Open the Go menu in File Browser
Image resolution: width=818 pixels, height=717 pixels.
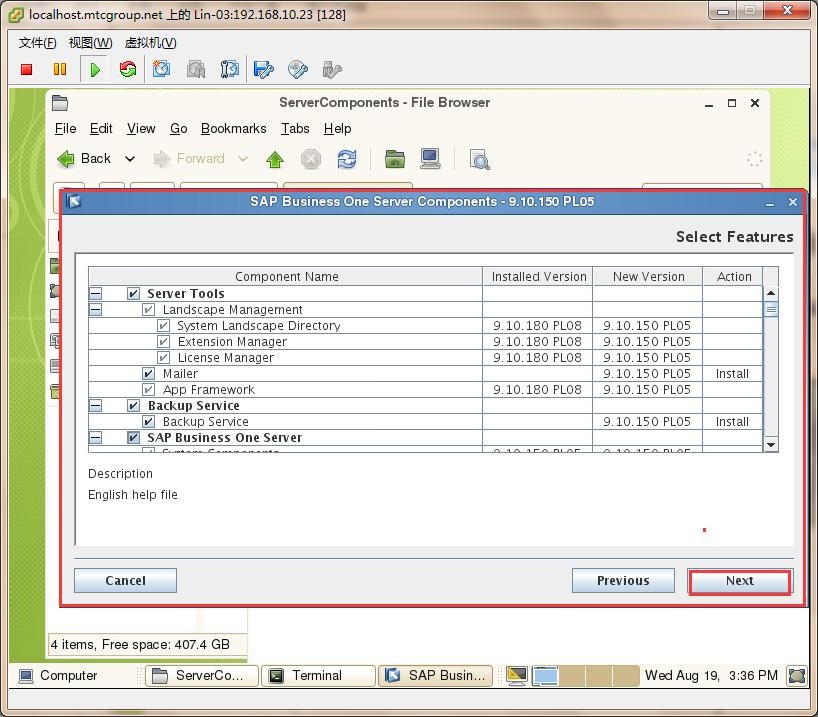click(x=178, y=128)
